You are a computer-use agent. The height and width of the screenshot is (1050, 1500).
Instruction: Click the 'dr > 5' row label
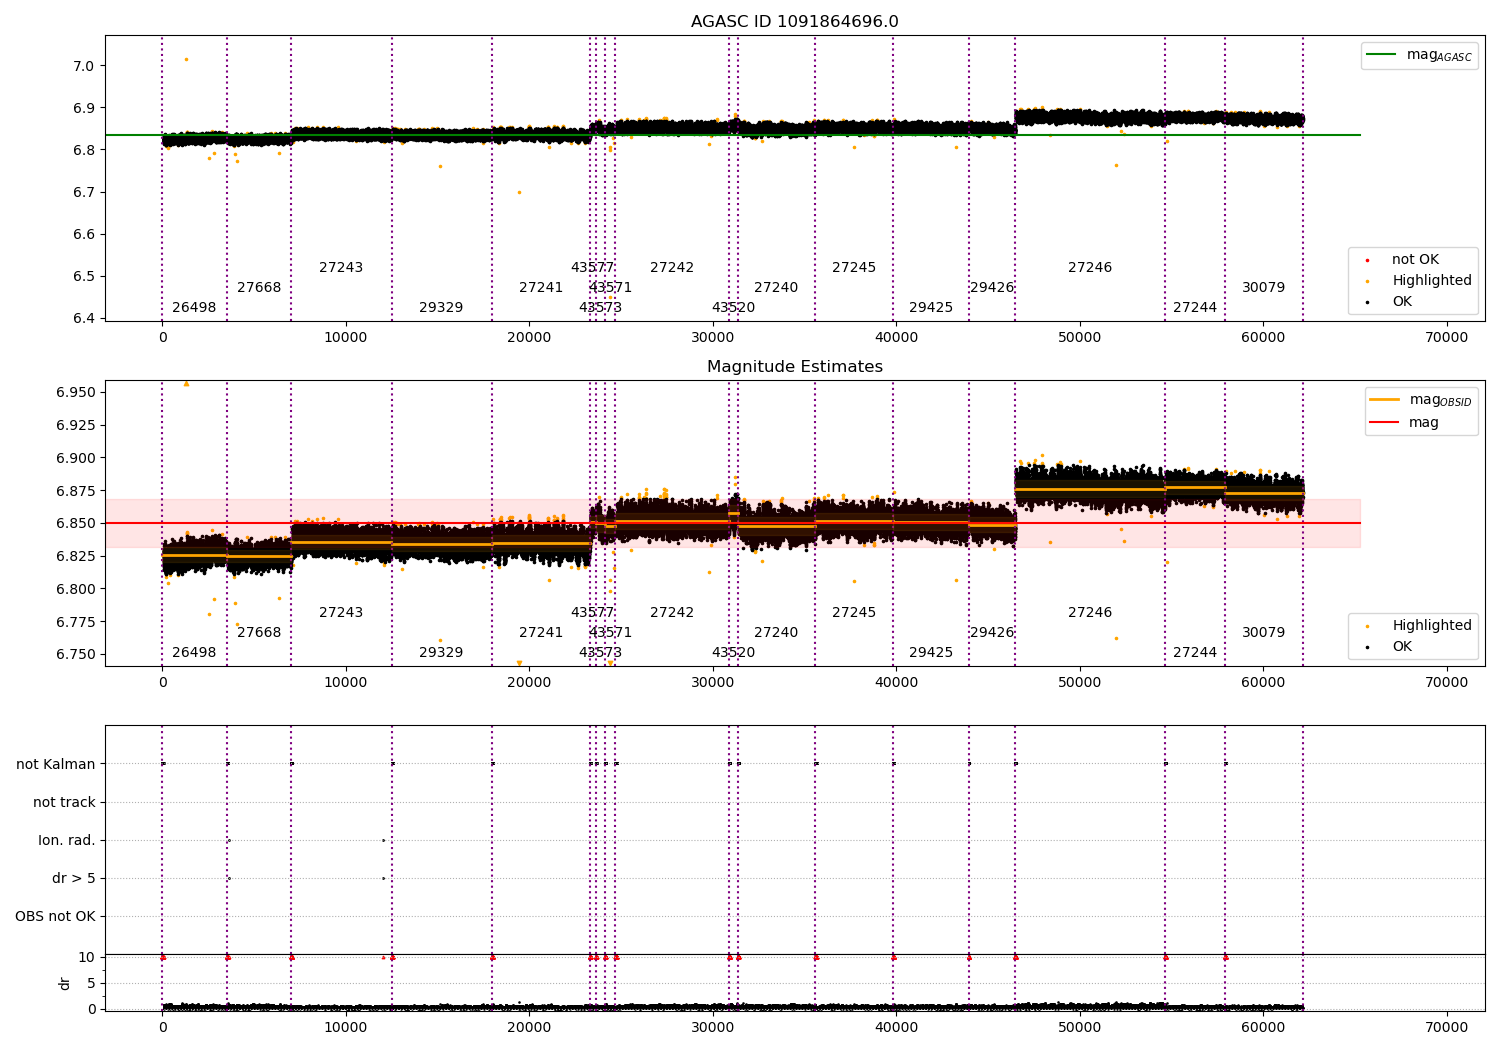pos(74,879)
